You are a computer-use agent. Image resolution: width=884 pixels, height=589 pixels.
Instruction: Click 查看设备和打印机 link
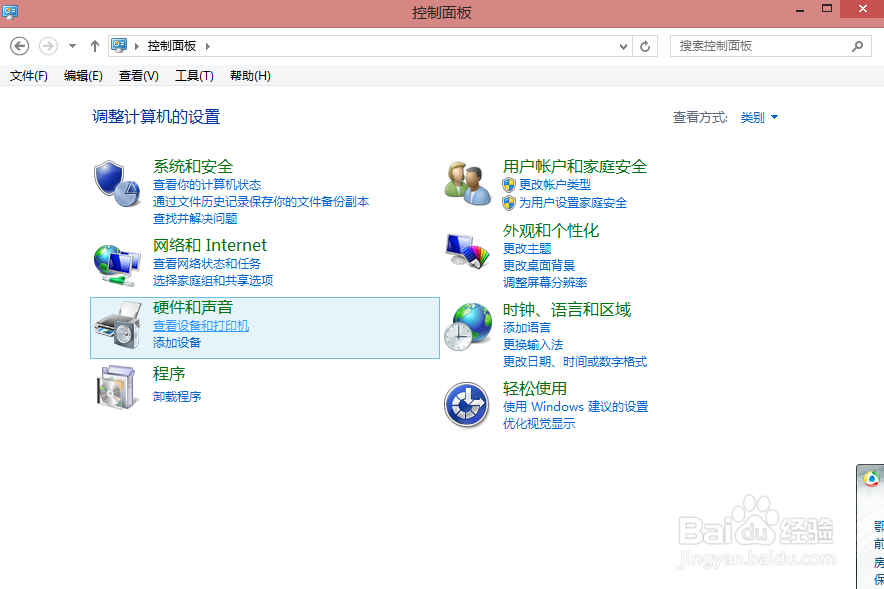pyautogui.click(x=201, y=326)
